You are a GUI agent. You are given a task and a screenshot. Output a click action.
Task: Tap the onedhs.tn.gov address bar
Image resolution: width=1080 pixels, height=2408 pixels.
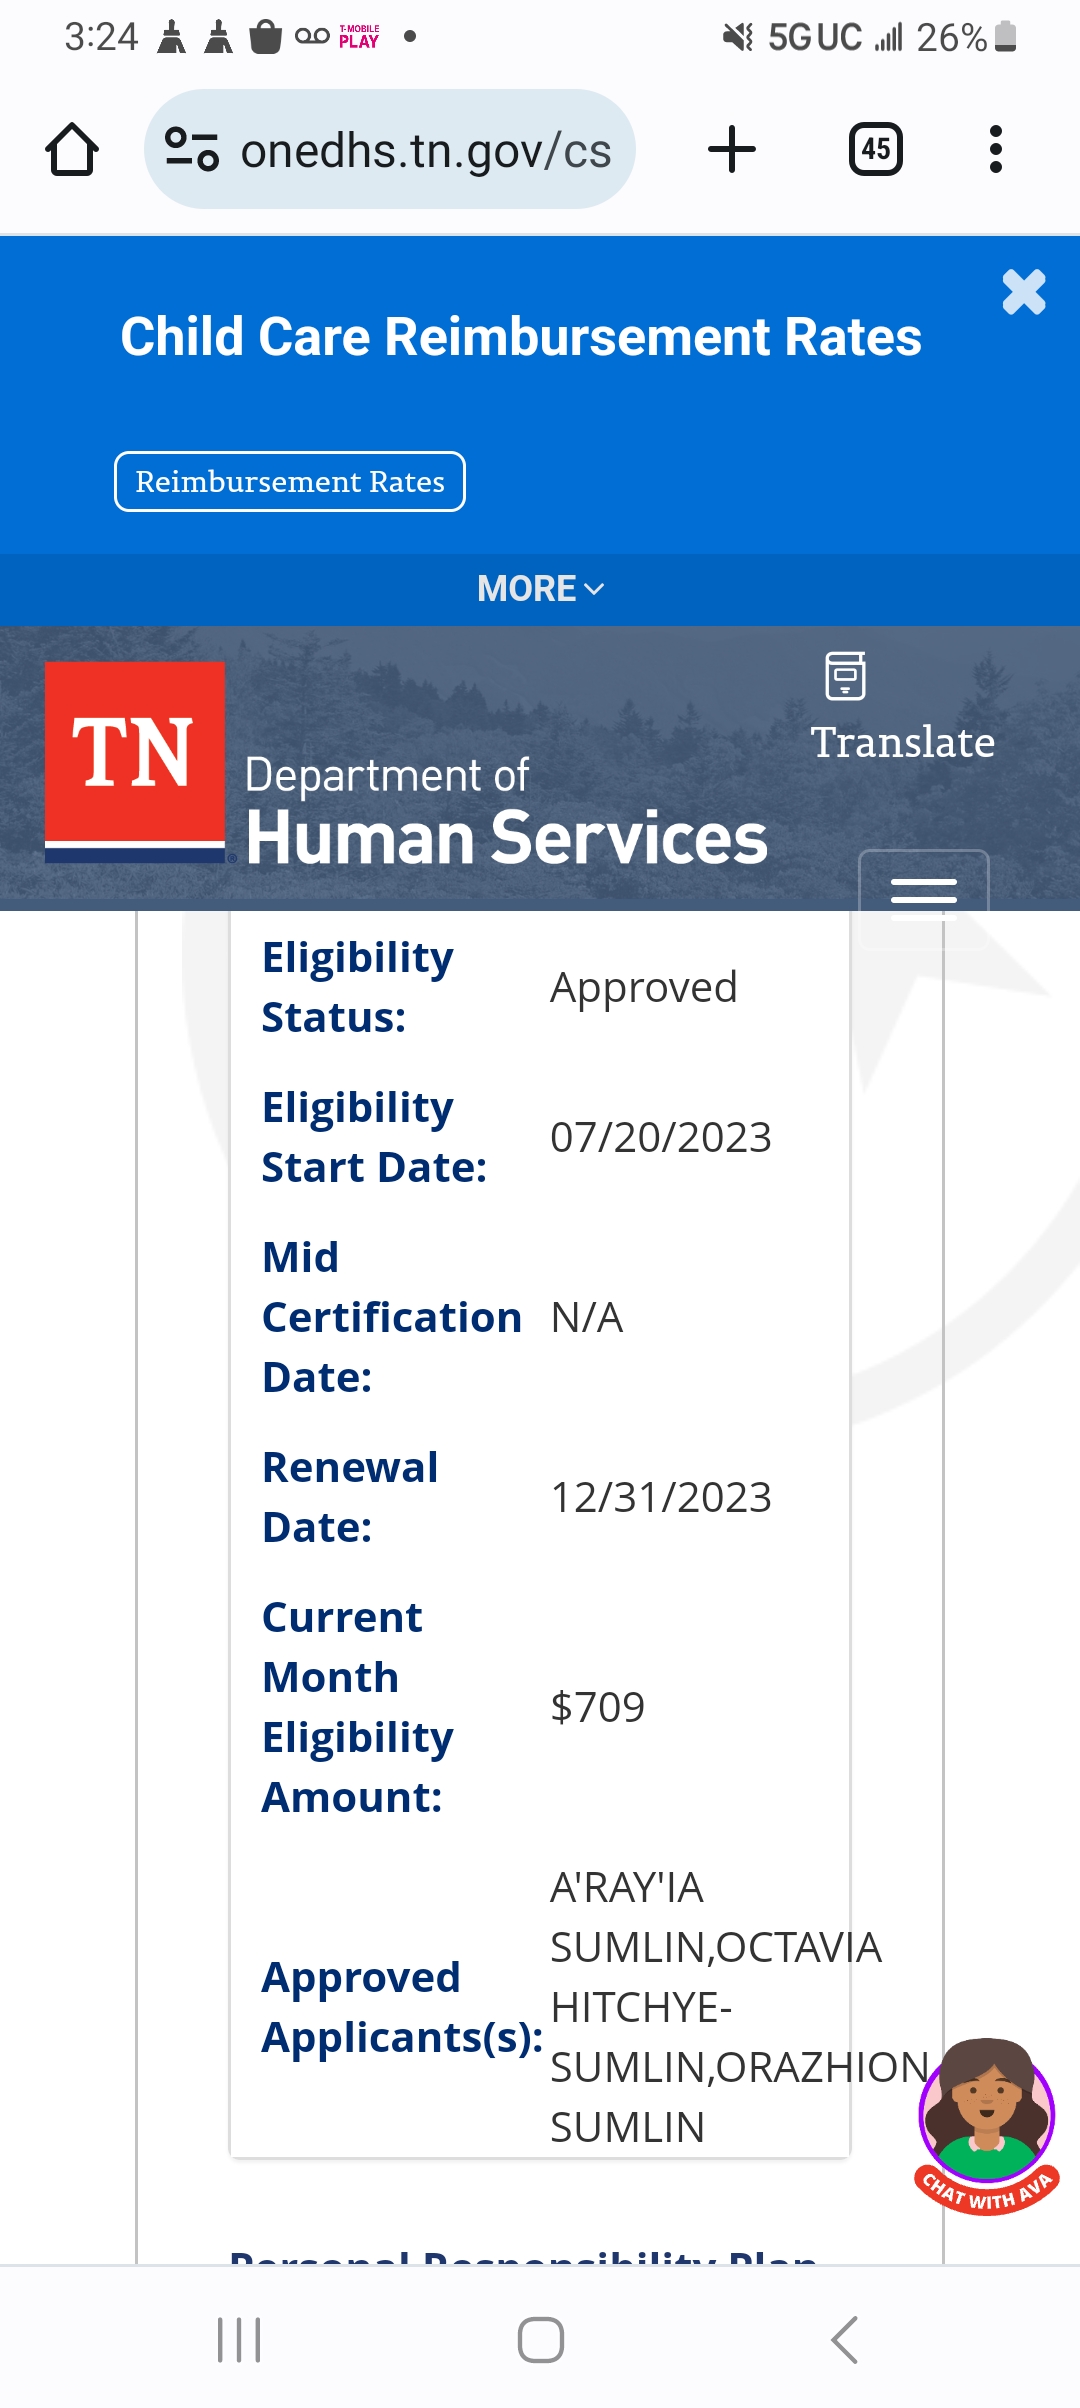390,150
